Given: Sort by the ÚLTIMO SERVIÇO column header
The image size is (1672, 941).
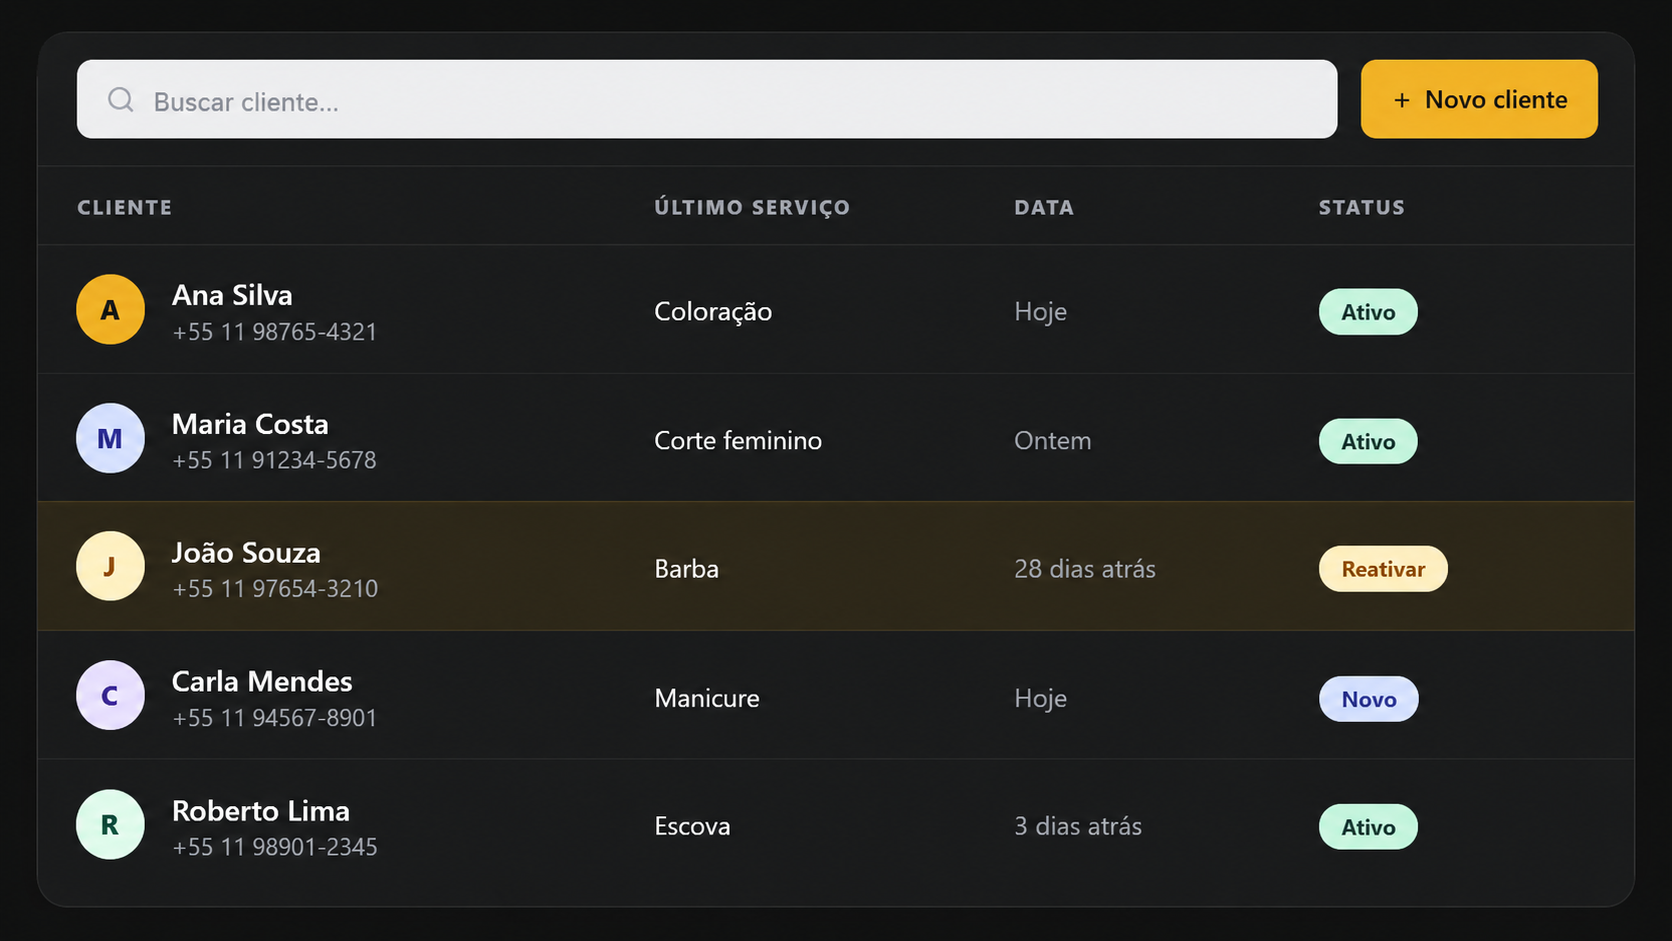Looking at the screenshot, I should (752, 207).
